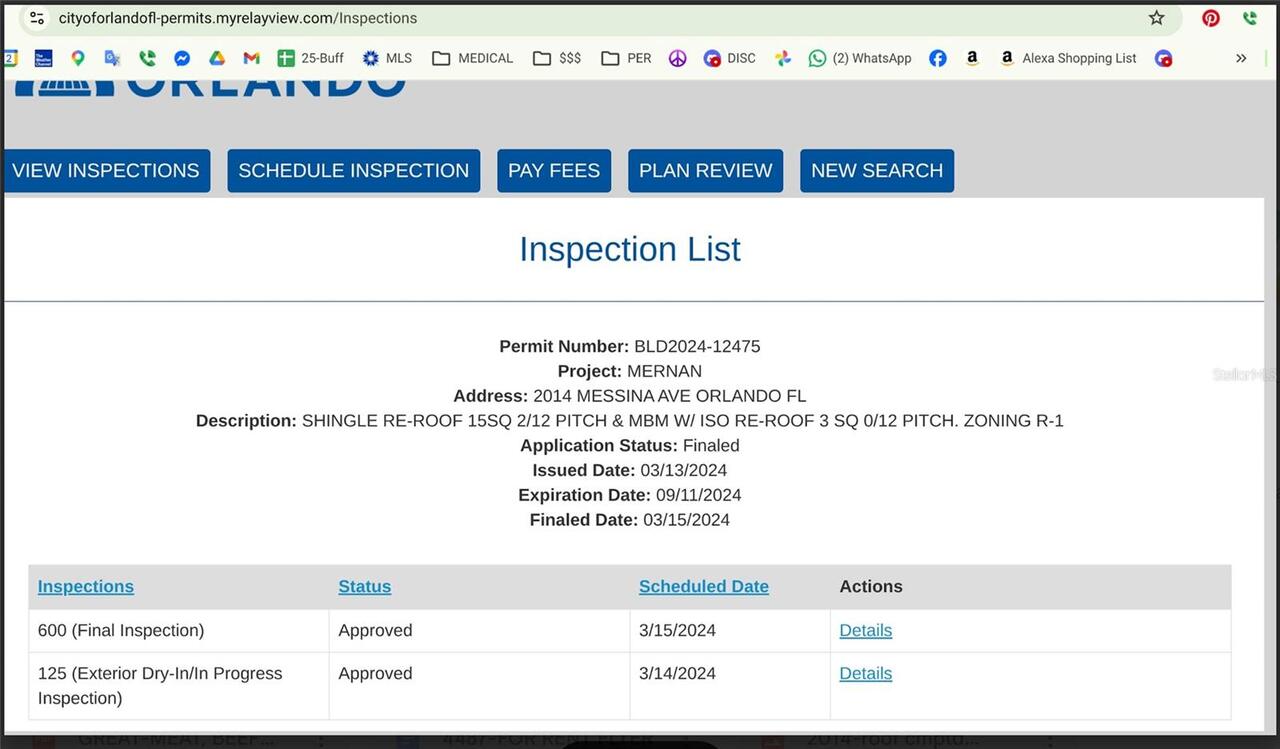The height and width of the screenshot is (749, 1280).
Task: Open the Google Drive bookmark
Action: (x=216, y=58)
